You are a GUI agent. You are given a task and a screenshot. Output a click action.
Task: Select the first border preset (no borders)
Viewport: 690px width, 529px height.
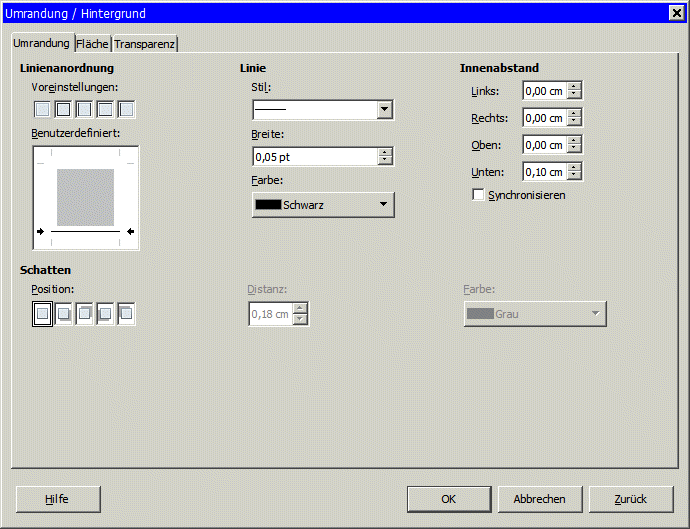42,109
